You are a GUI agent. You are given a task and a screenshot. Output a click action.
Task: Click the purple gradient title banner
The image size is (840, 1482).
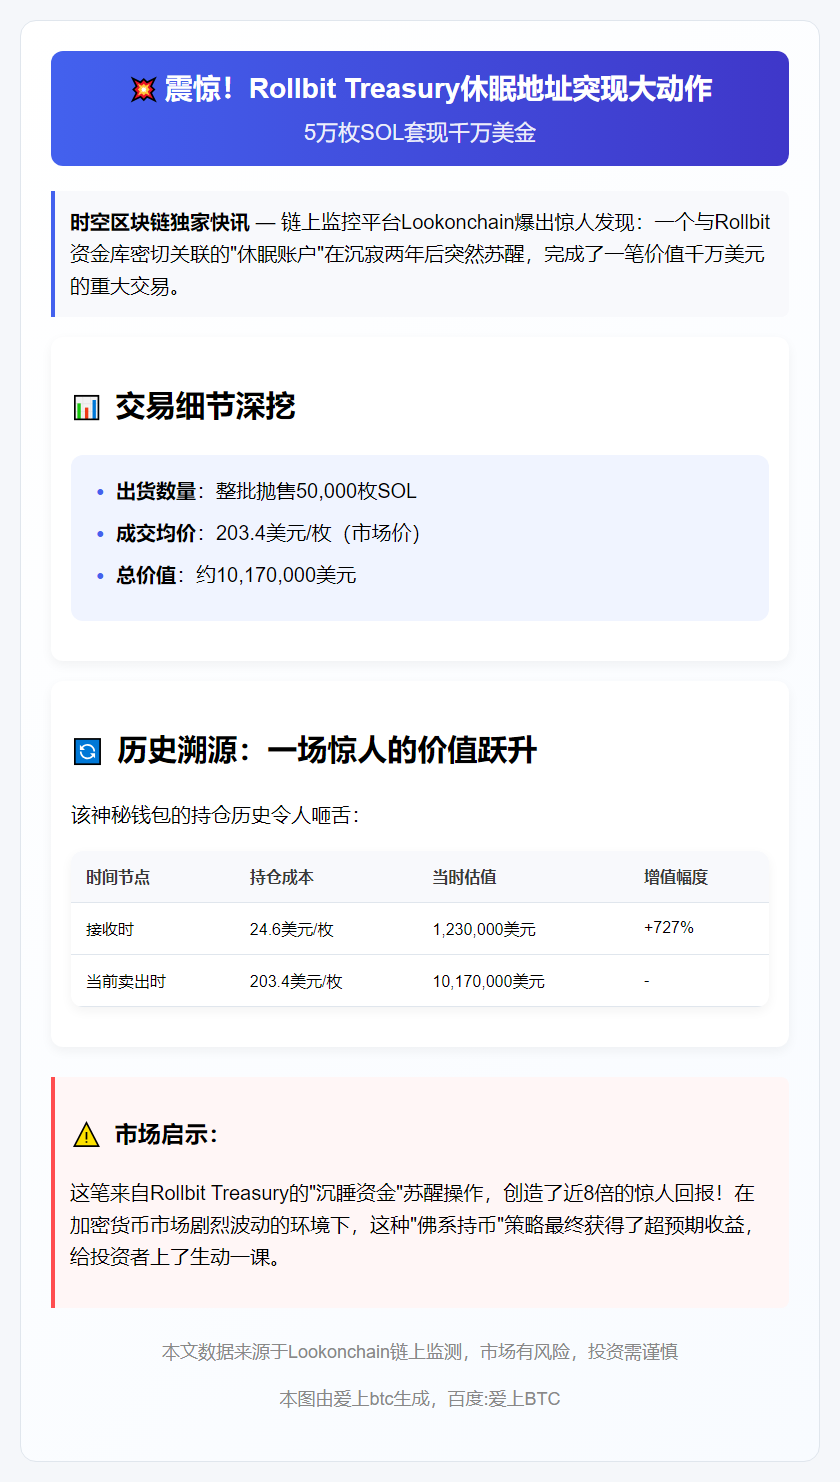coord(420,108)
